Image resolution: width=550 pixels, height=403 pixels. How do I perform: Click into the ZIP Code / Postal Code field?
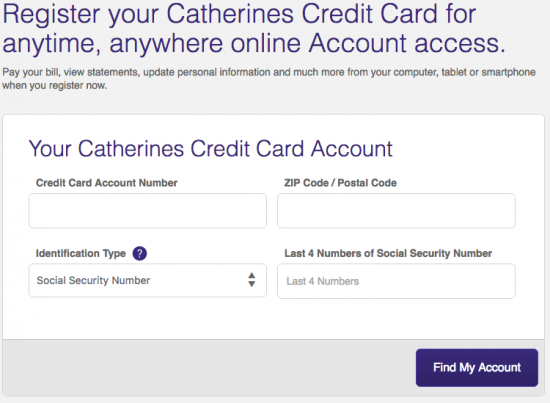[x=396, y=210]
